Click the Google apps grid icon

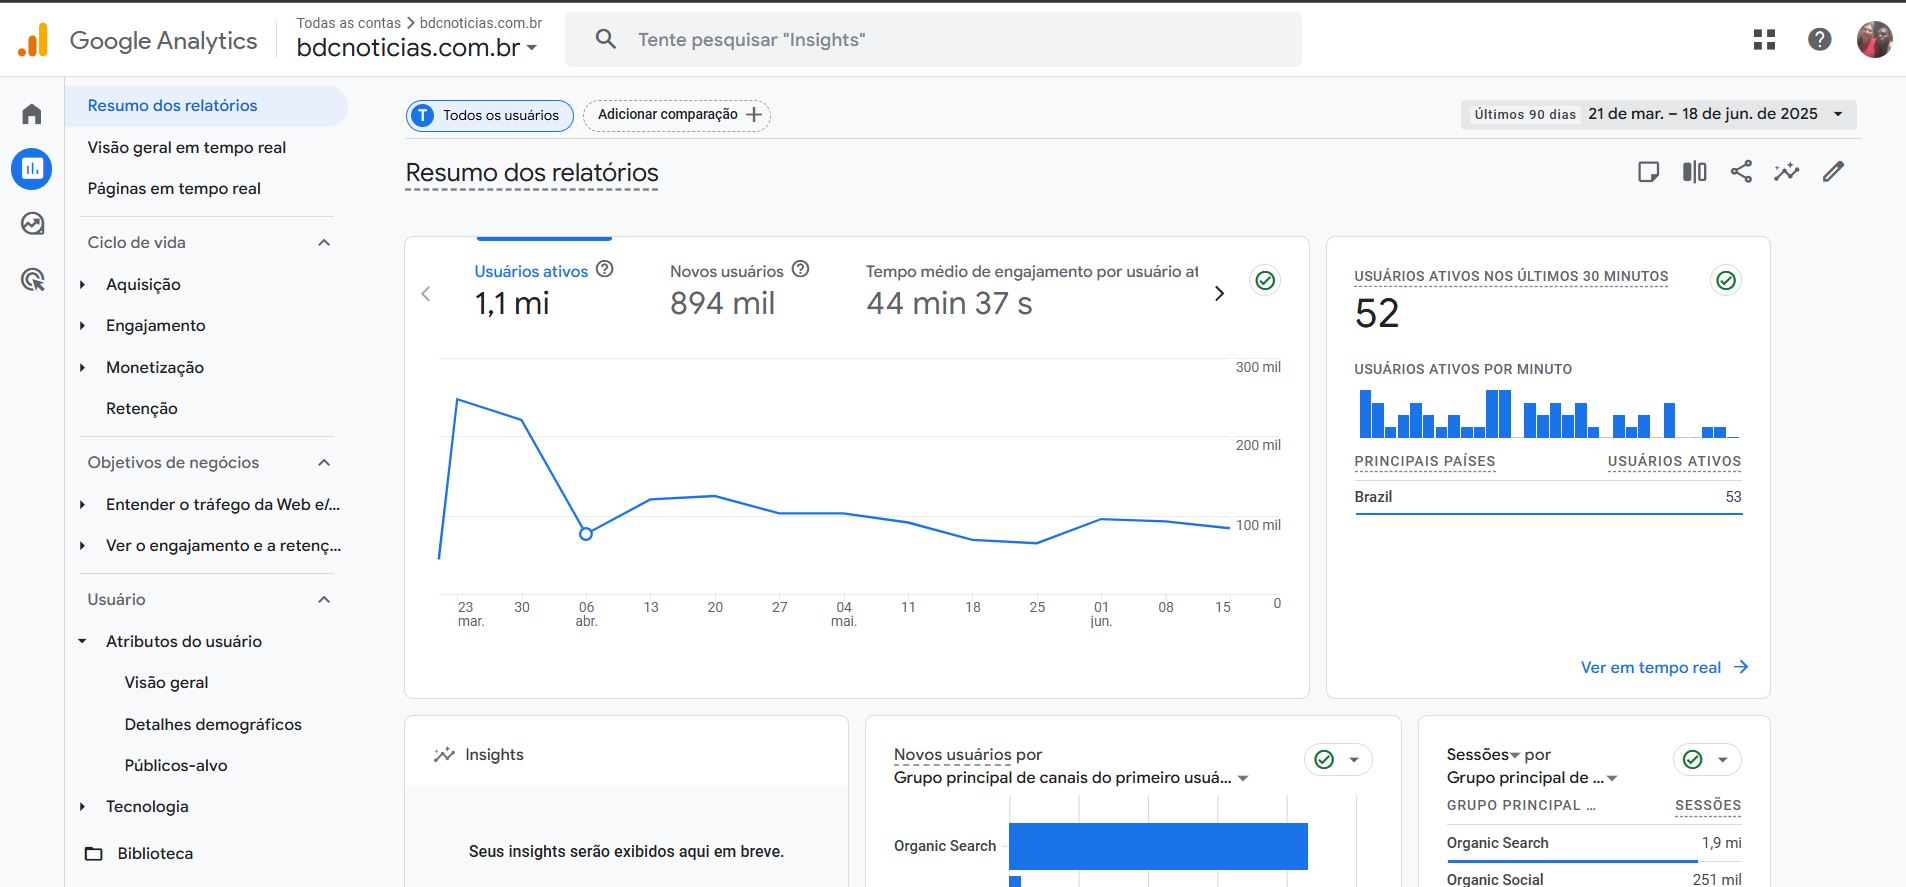(x=1764, y=40)
